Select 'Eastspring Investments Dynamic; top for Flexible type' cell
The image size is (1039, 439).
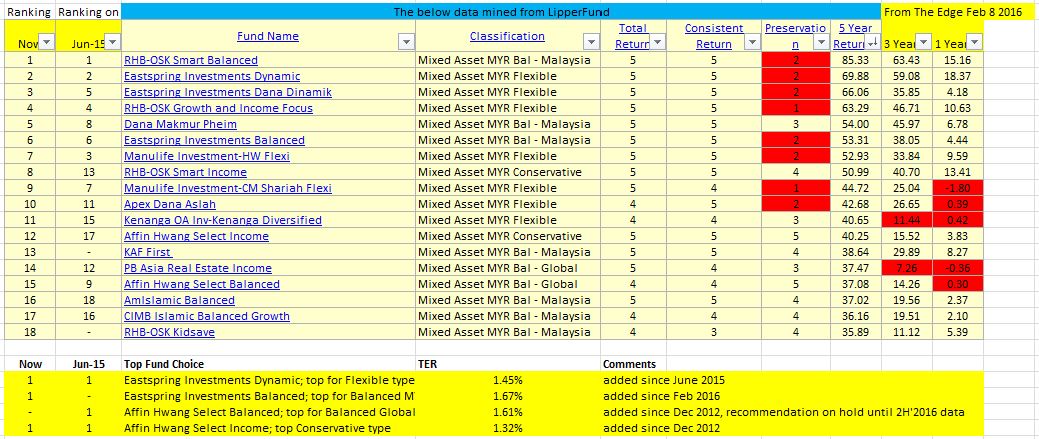268,380
